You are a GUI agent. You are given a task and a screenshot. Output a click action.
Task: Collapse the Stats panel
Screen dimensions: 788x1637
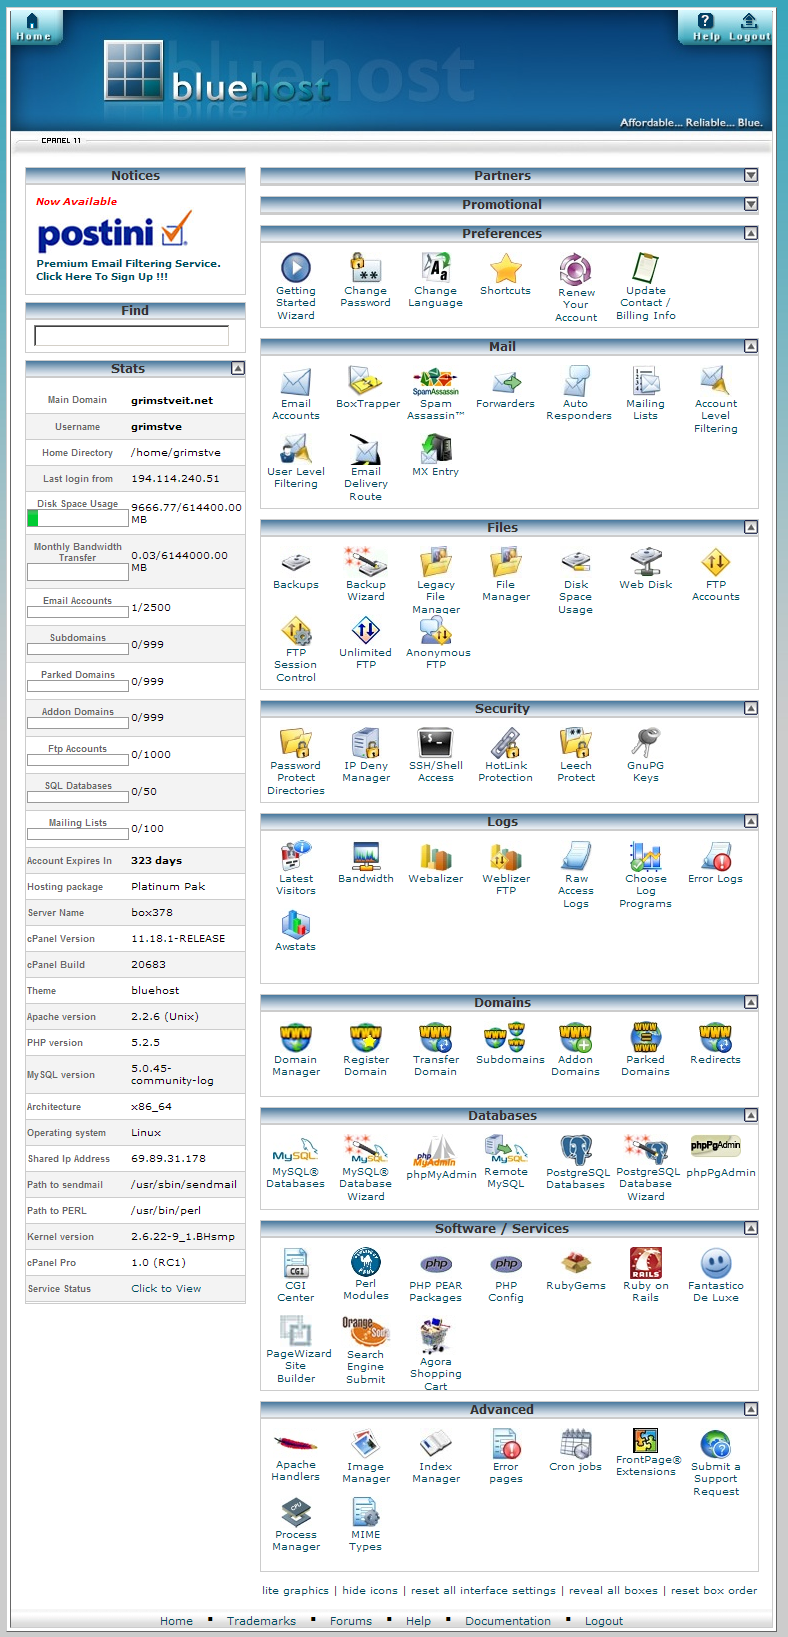point(238,368)
